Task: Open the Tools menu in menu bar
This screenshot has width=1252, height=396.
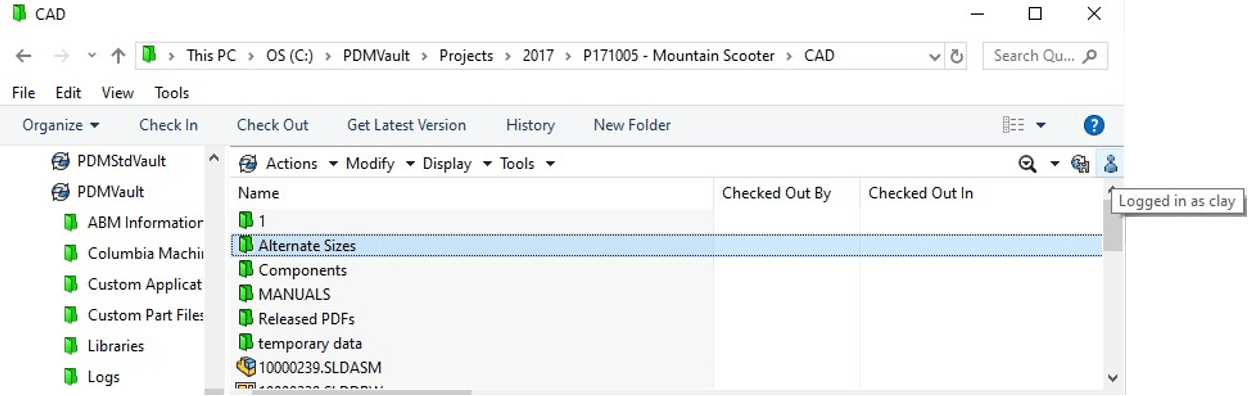Action: pyautogui.click(x=172, y=93)
